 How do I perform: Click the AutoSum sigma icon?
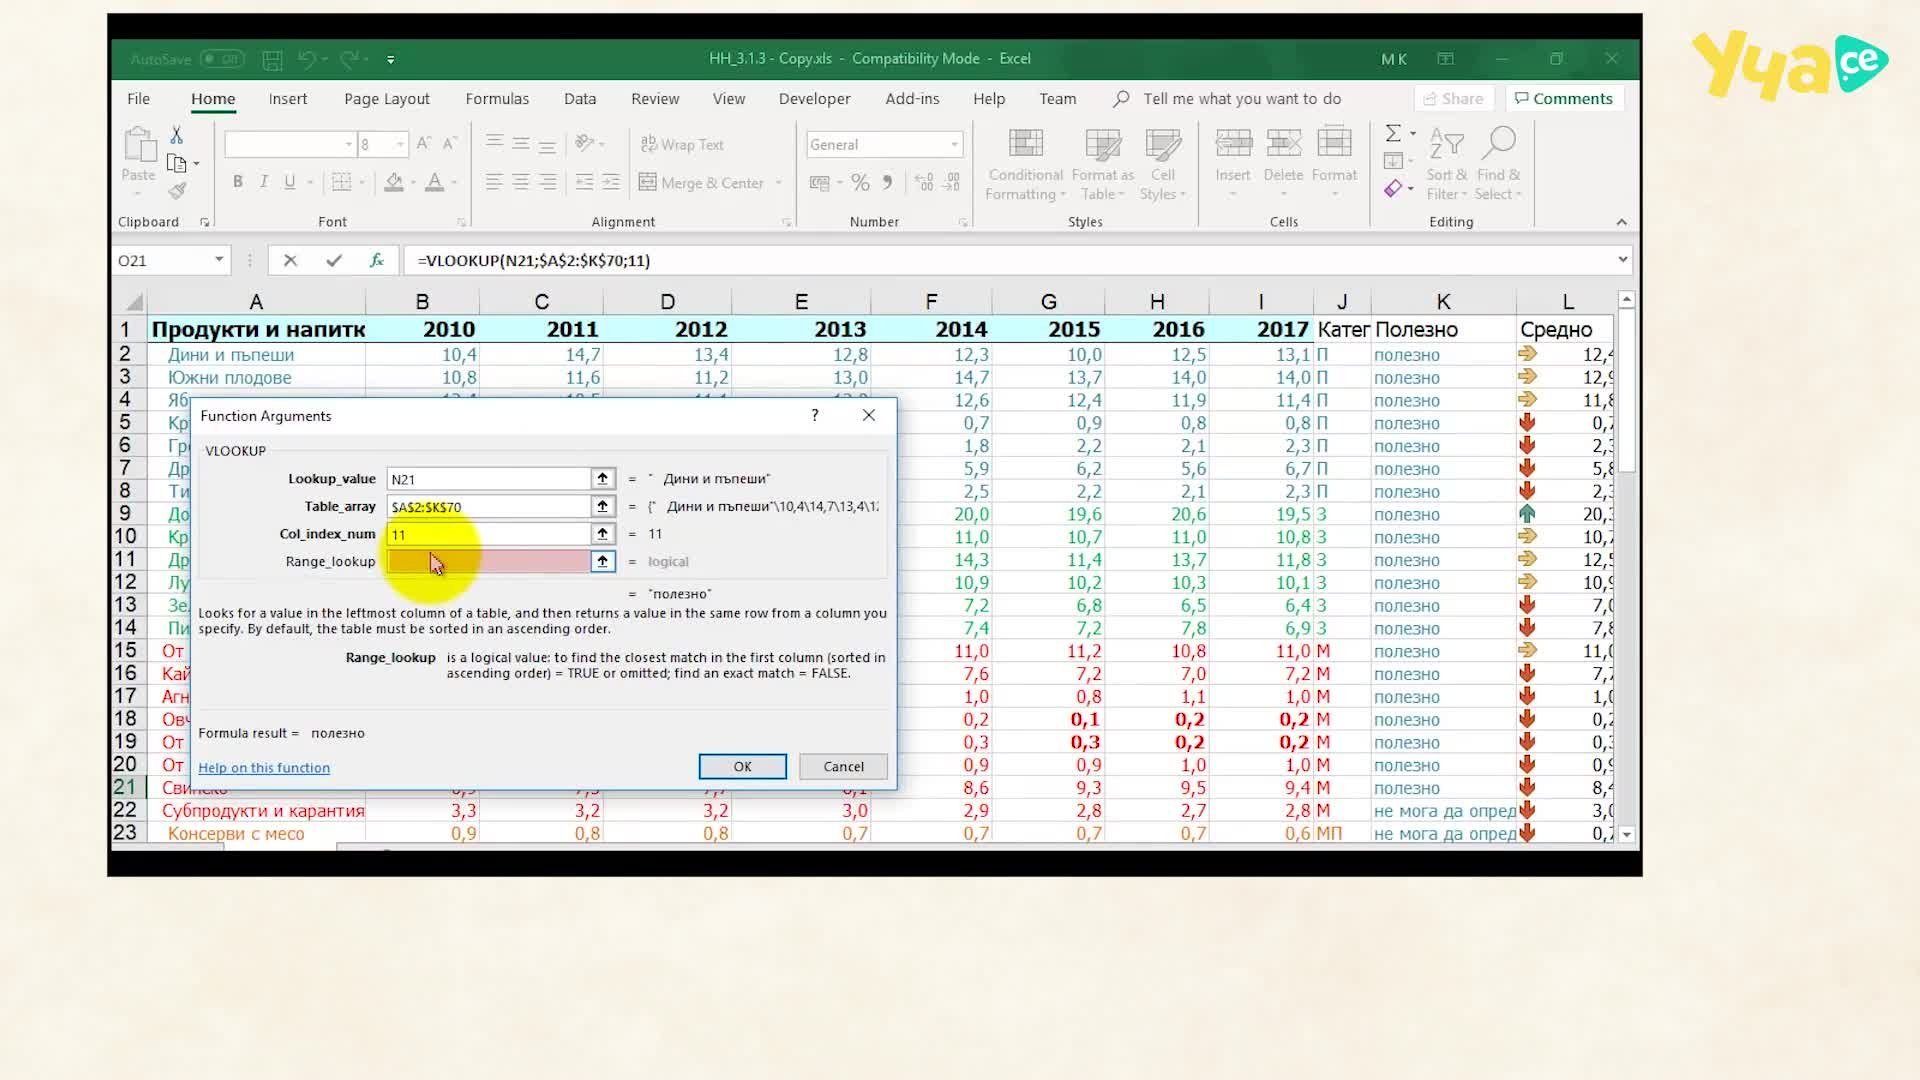pyautogui.click(x=1393, y=133)
